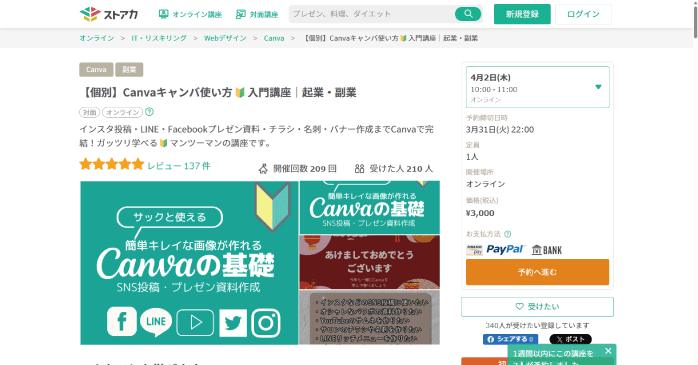Open the オンライン講座 menu
This screenshot has height=365, width=698.
tap(190, 14)
